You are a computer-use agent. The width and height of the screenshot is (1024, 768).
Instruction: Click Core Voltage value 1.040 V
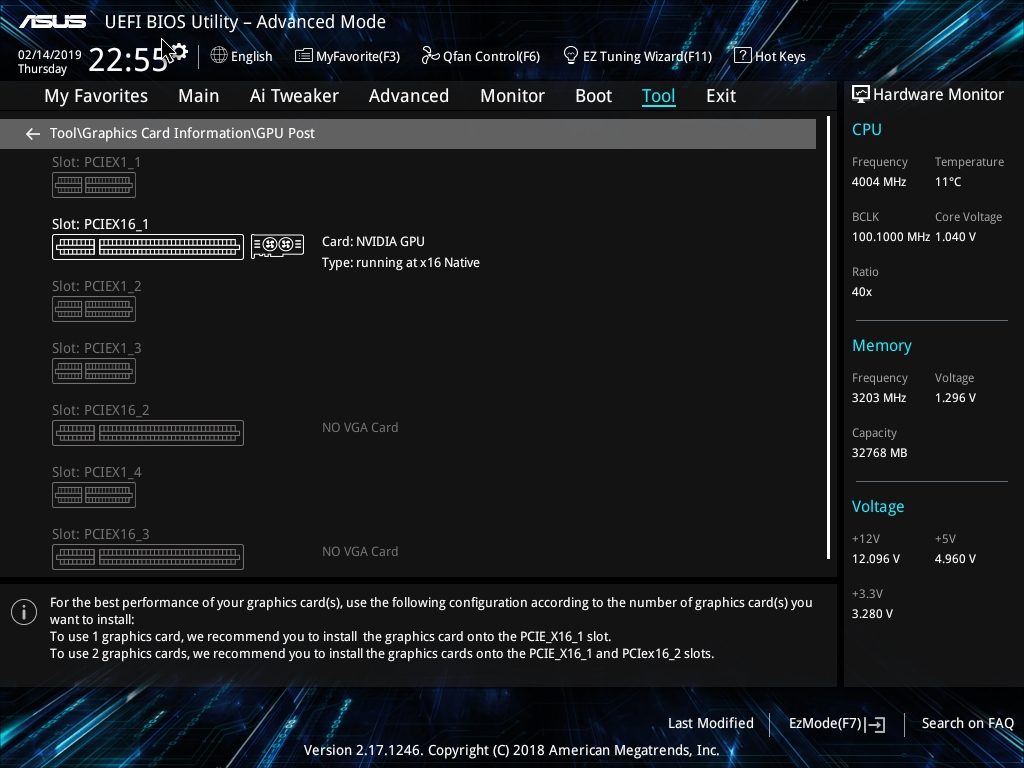pyautogui.click(x=955, y=237)
